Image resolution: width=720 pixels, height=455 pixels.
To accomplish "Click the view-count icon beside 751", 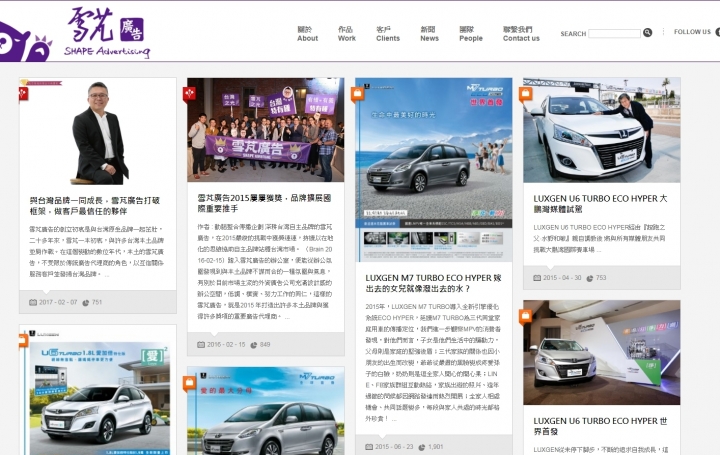I will 86,303.
